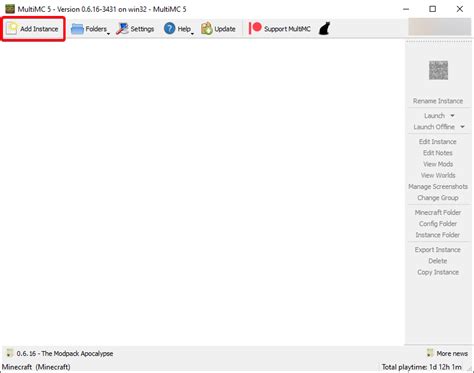Click the black cat icon
Screen dimensions: 474x373
coord(324,29)
